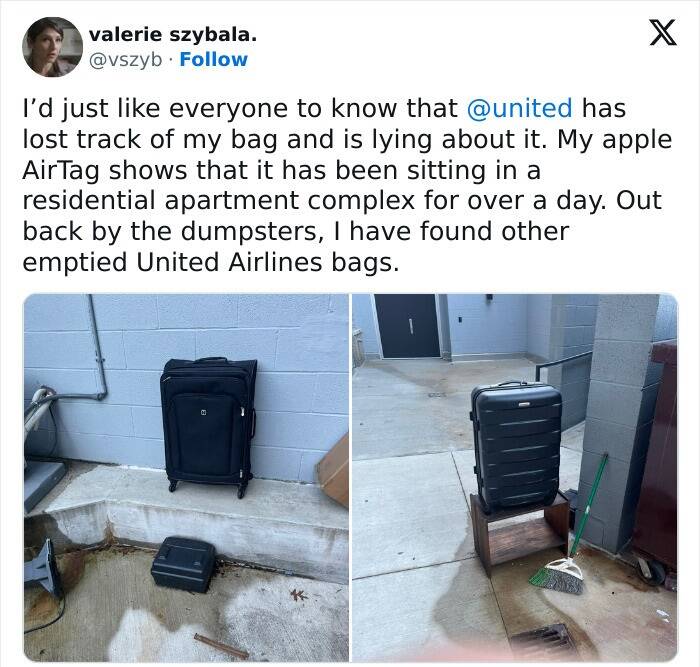Viewport: 700px width, 667px height.
Task: Click the black soft-sided suitcase against the wall
Action: tap(208, 426)
